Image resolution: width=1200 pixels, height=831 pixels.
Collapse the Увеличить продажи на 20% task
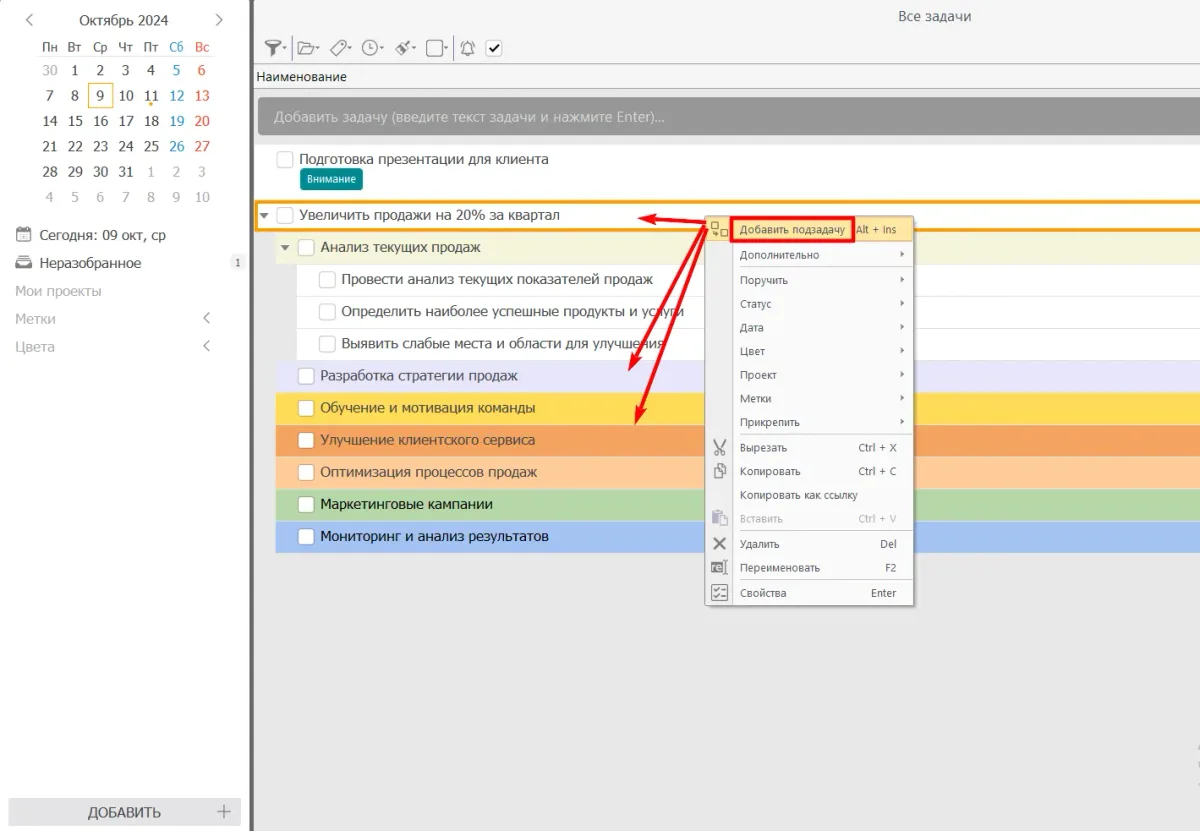tap(264, 215)
